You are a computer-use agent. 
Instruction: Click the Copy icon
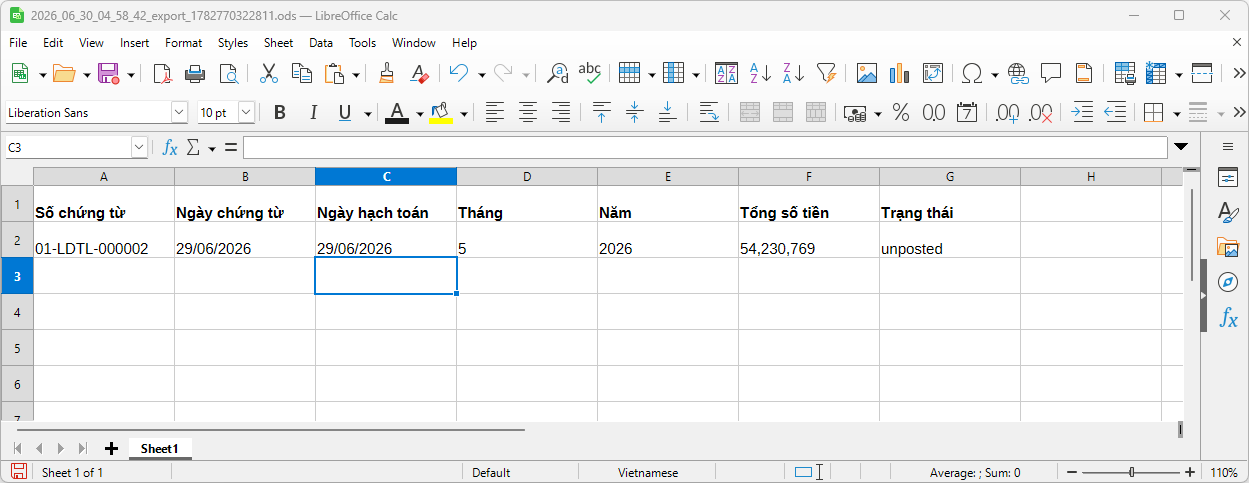tap(301, 73)
